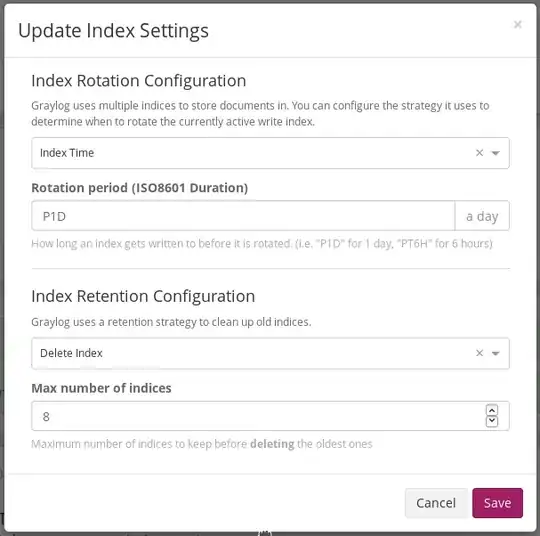
Task: Click the Rotation period (ISO8601 Duration) label
Action: (x=139, y=188)
